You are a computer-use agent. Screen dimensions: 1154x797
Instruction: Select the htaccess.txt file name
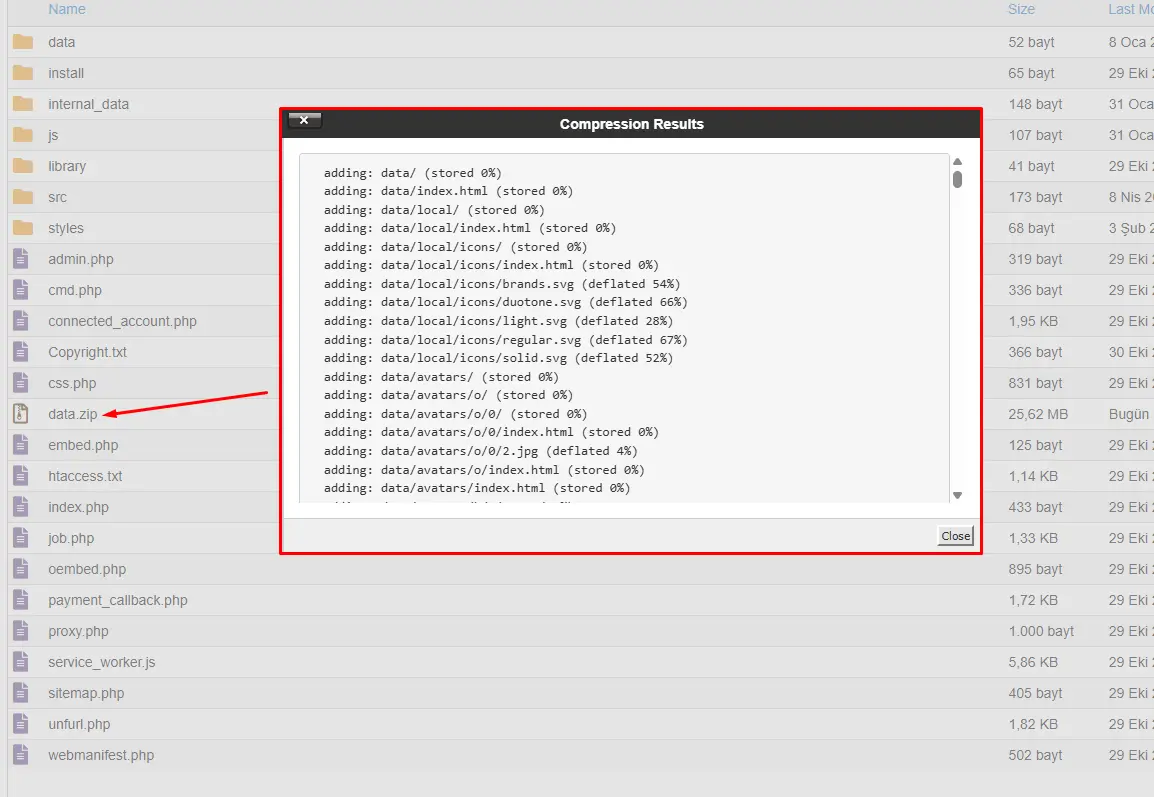85,475
